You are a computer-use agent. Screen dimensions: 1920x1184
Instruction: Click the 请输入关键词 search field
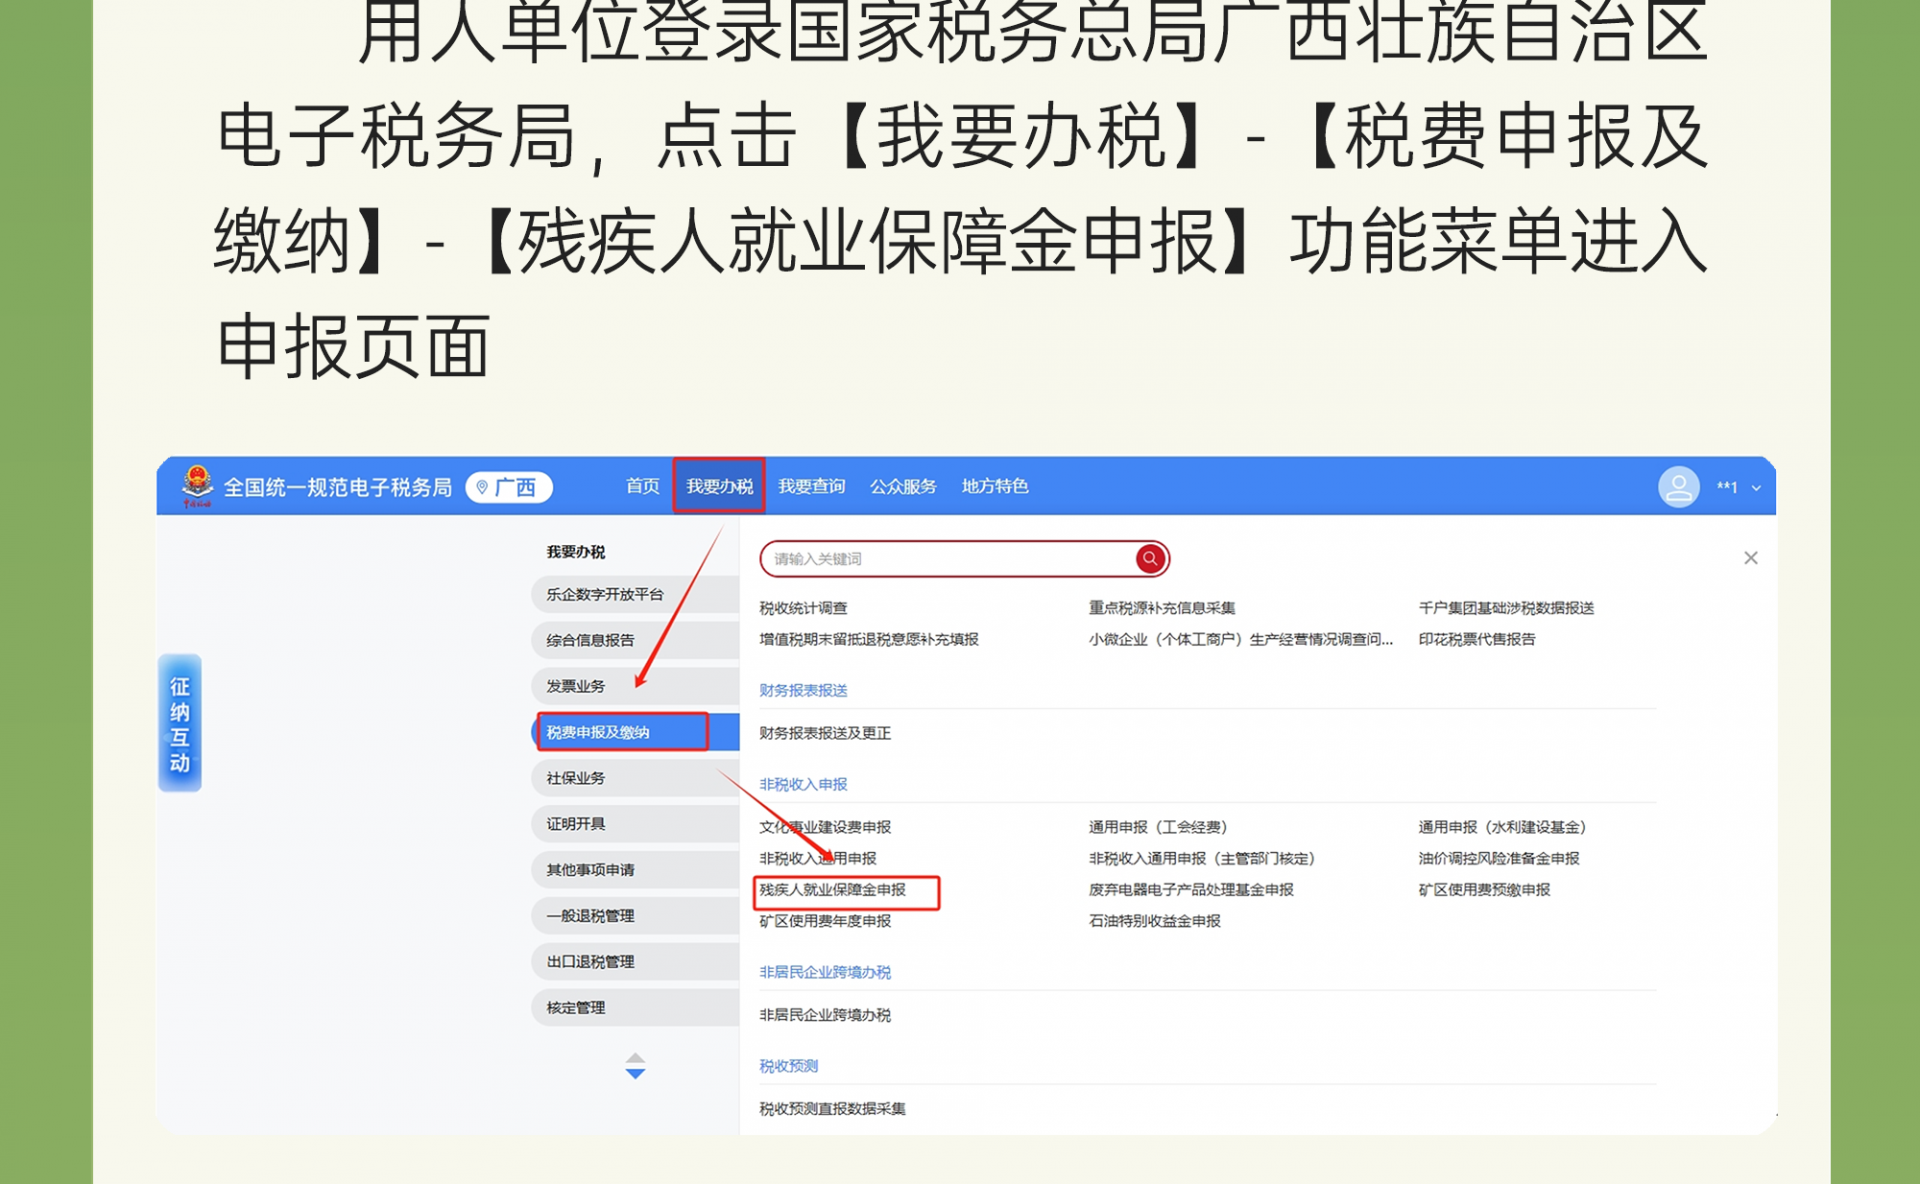click(900, 559)
